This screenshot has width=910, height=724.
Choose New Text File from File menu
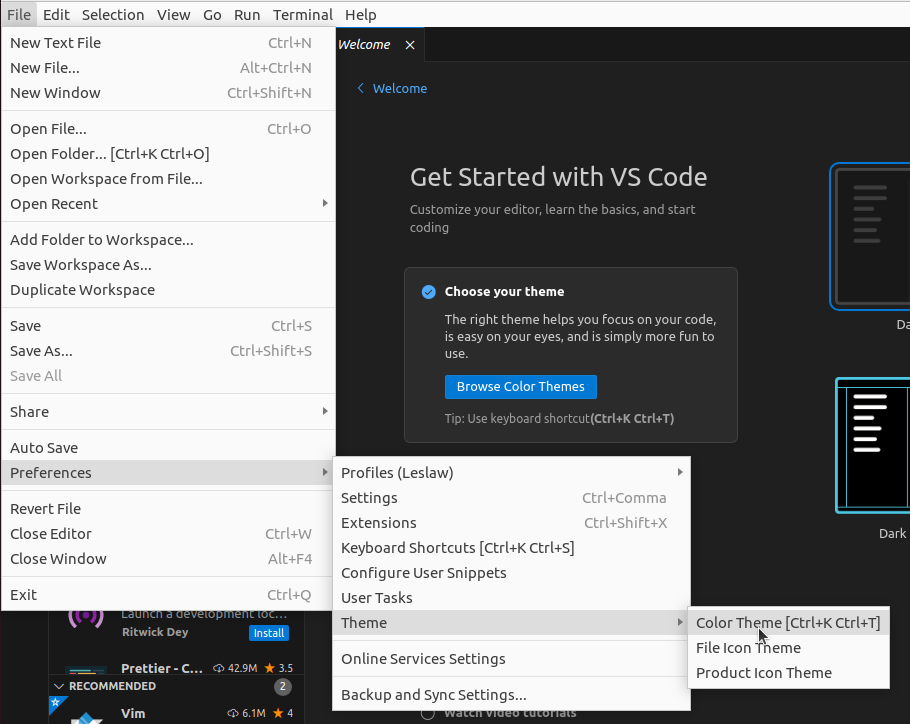[x=168, y=42]
